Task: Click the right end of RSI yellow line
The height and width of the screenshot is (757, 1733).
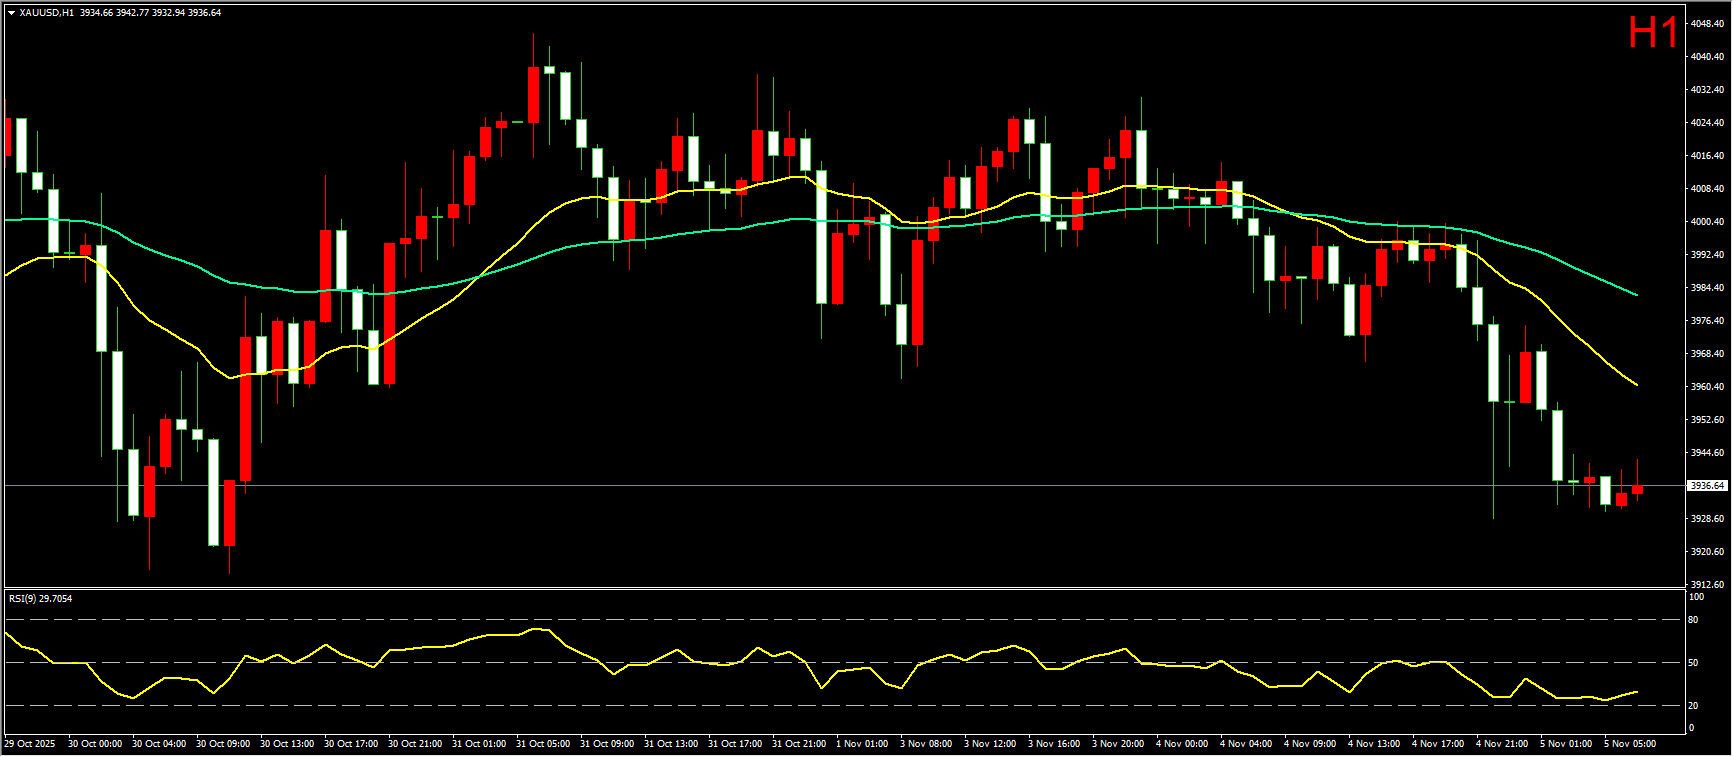Action: point(1636,691)
